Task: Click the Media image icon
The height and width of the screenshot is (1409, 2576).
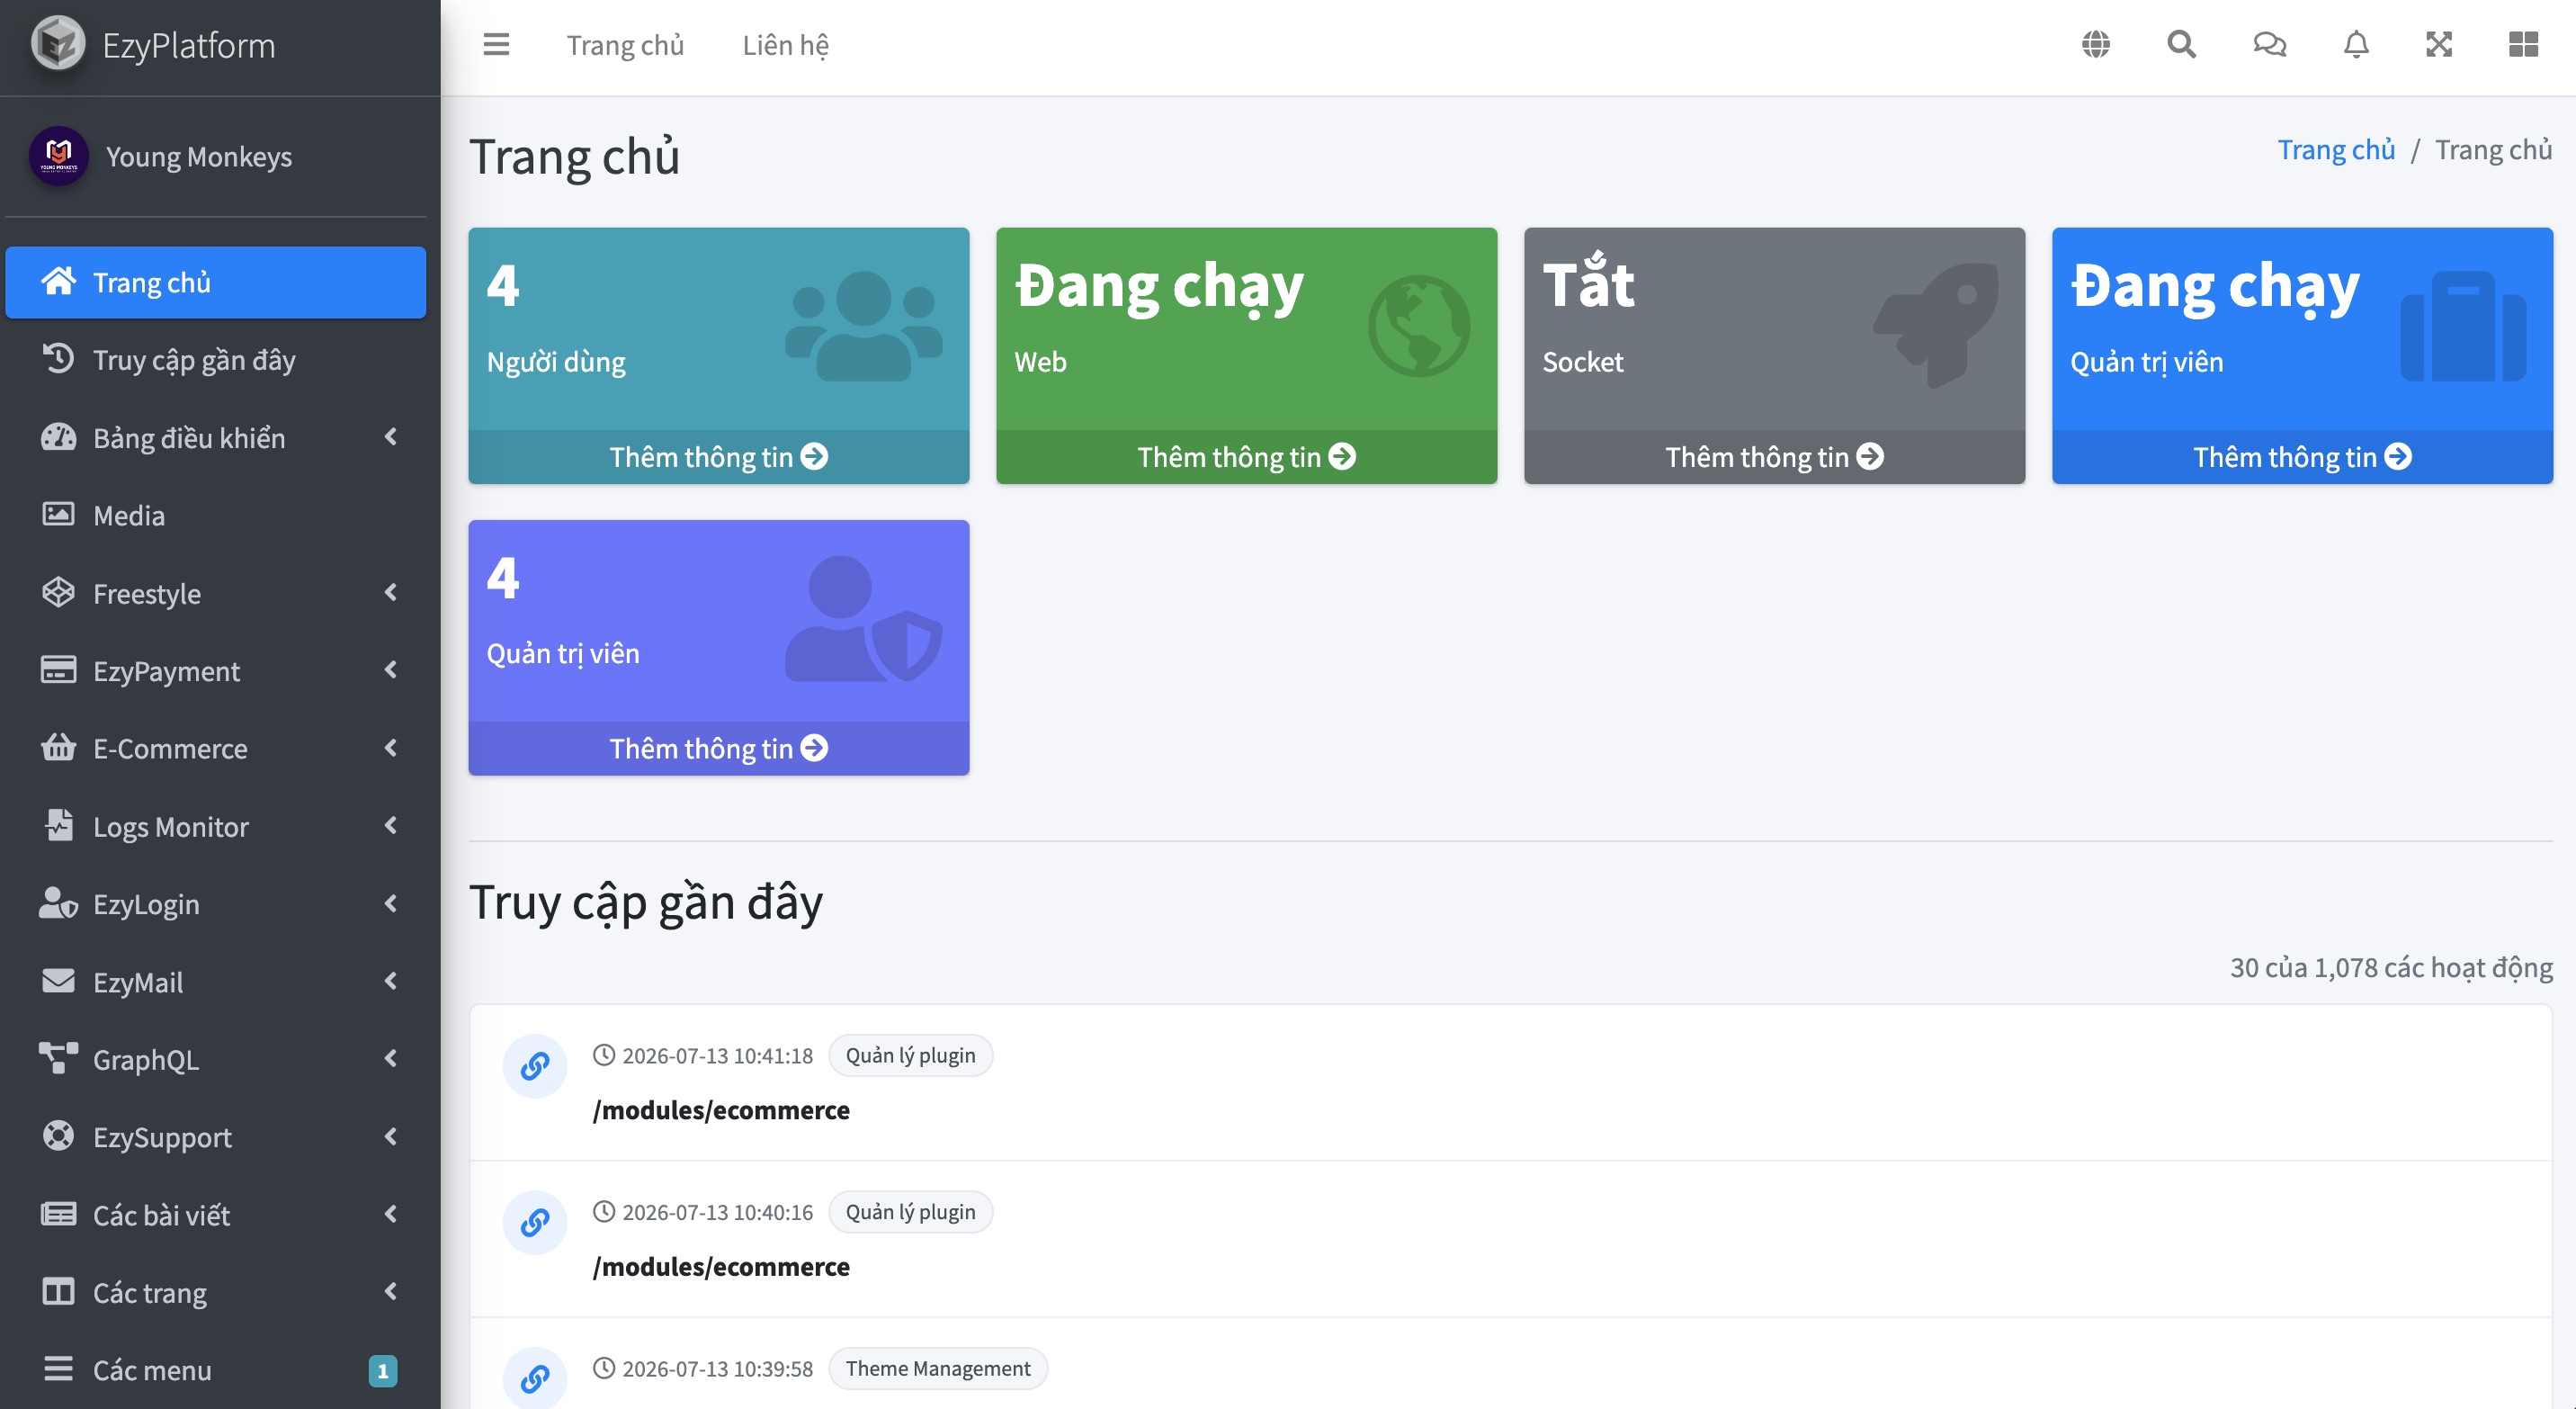Action: tap(58, 515)
